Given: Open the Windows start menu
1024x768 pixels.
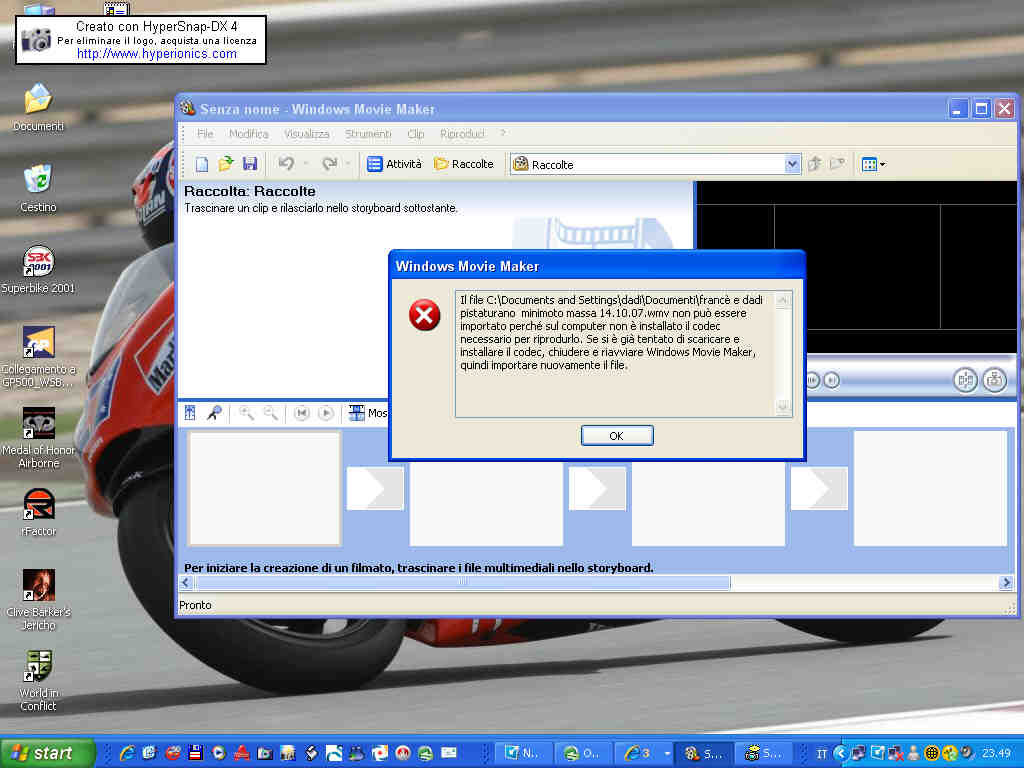Looking at the screenshot, I should point(47,753).
